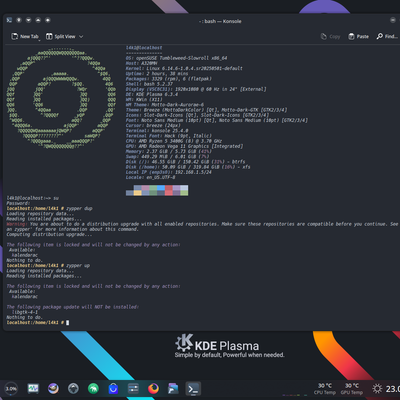Click the 'Swap: 449.29 MiB' line
The height and width of the screenshot is (400, 400).
click(167, 156)
